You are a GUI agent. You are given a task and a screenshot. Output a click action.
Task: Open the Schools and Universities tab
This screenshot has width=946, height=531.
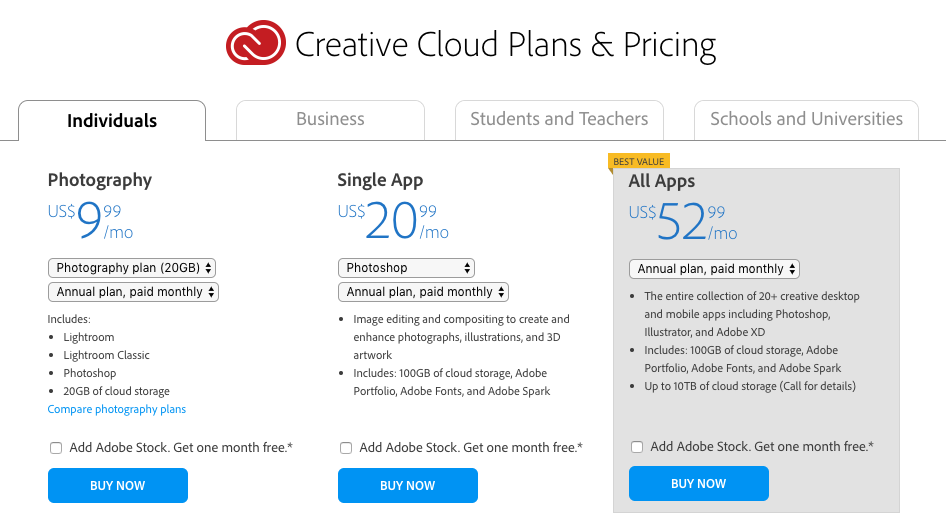[806, 119]
